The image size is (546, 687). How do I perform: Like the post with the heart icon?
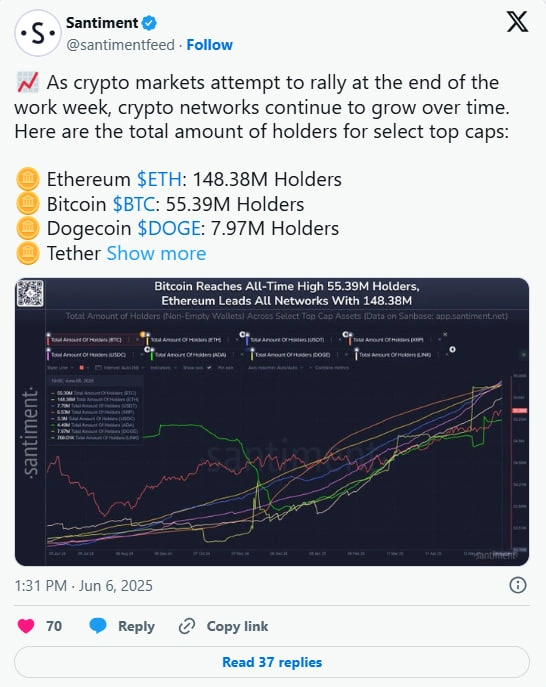(x=26, y=626)
